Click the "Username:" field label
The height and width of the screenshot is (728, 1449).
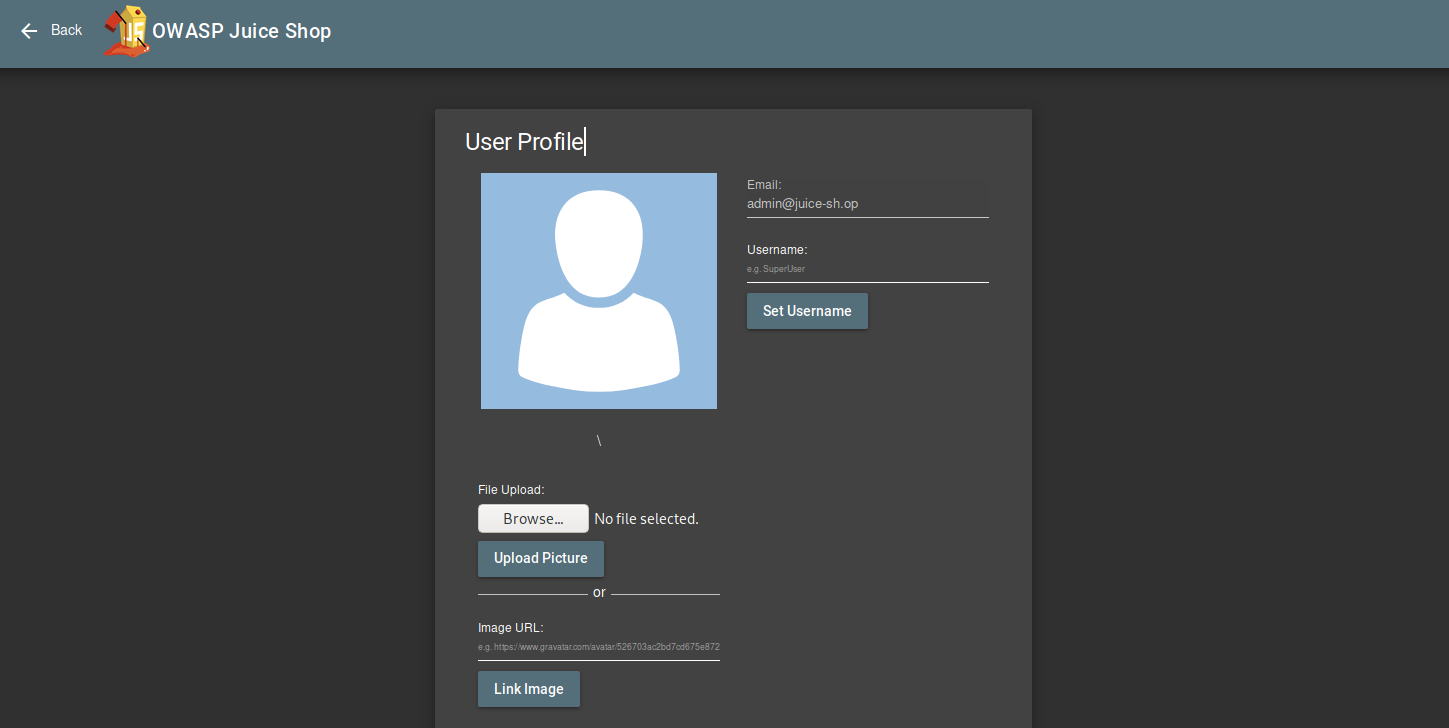tap(777, 250)
